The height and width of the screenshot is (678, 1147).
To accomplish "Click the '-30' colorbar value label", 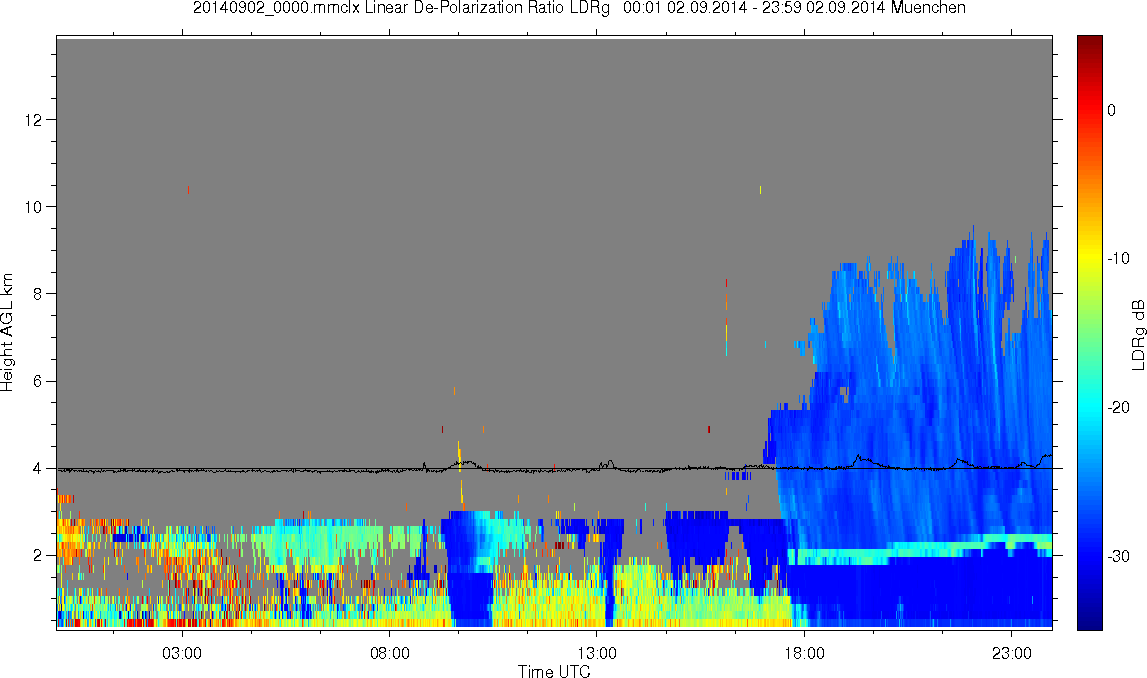I will point(1118,557).
